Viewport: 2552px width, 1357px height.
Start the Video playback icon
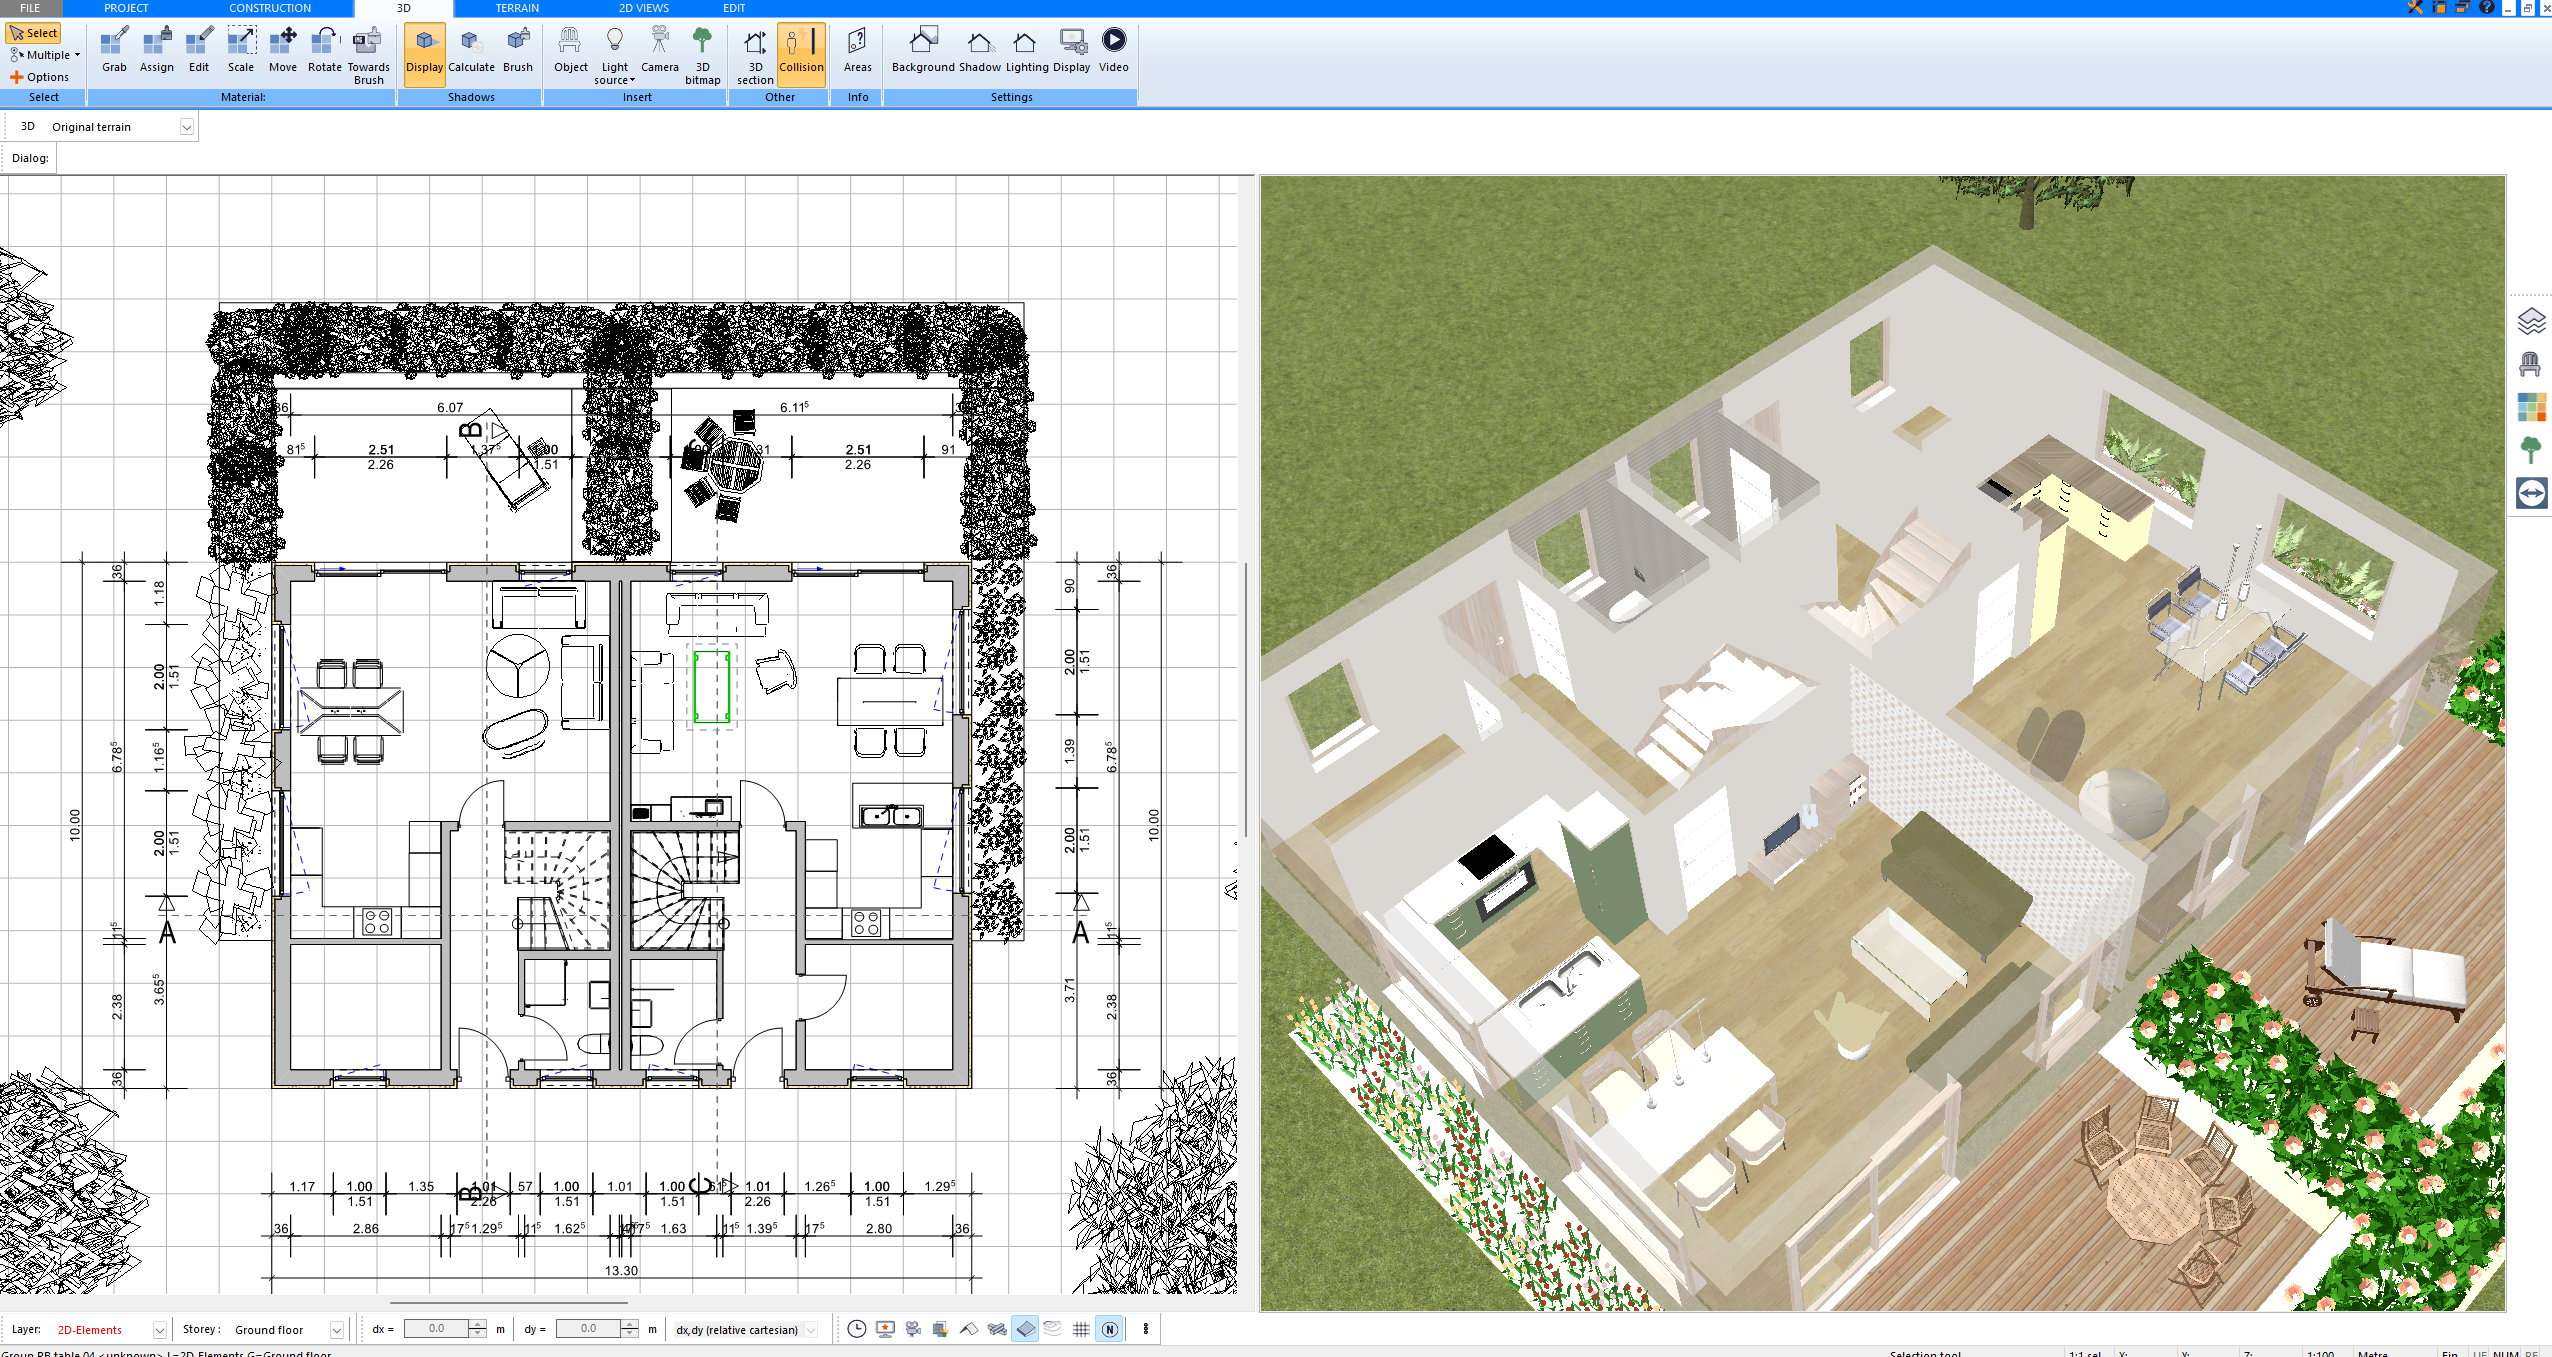1113,50
